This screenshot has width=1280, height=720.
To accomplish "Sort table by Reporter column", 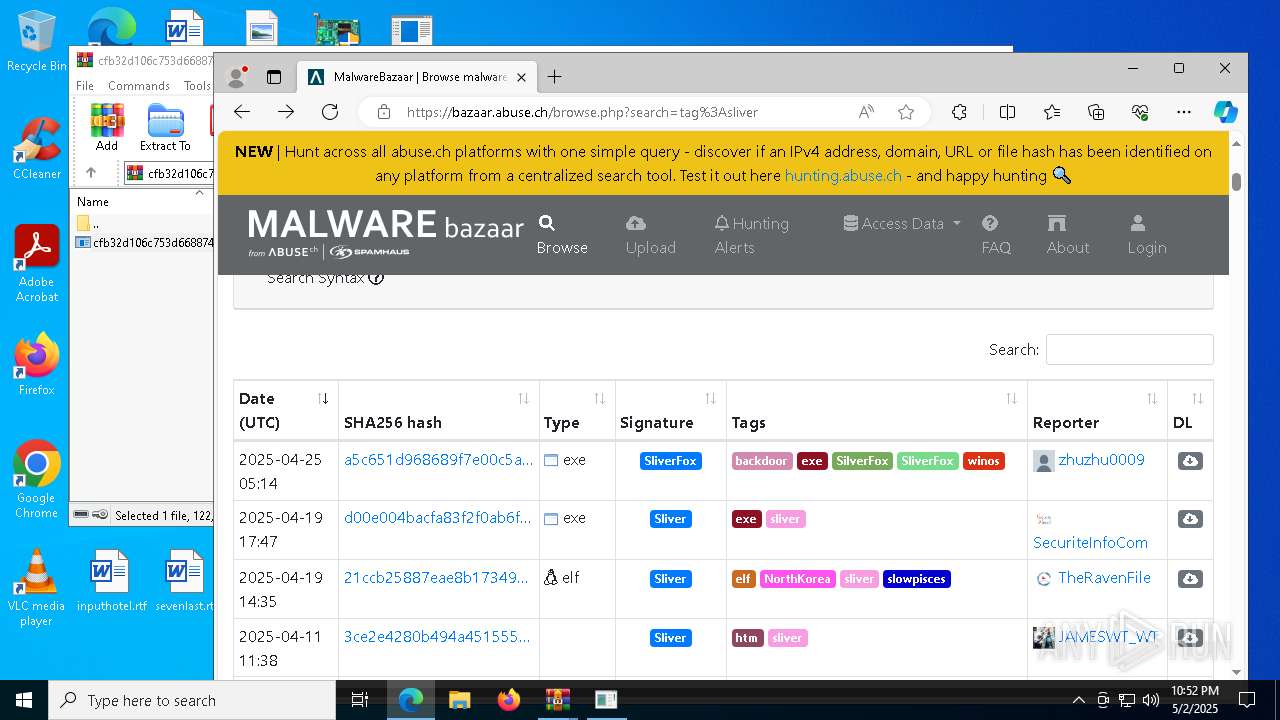I will (x=1097, y=410).
